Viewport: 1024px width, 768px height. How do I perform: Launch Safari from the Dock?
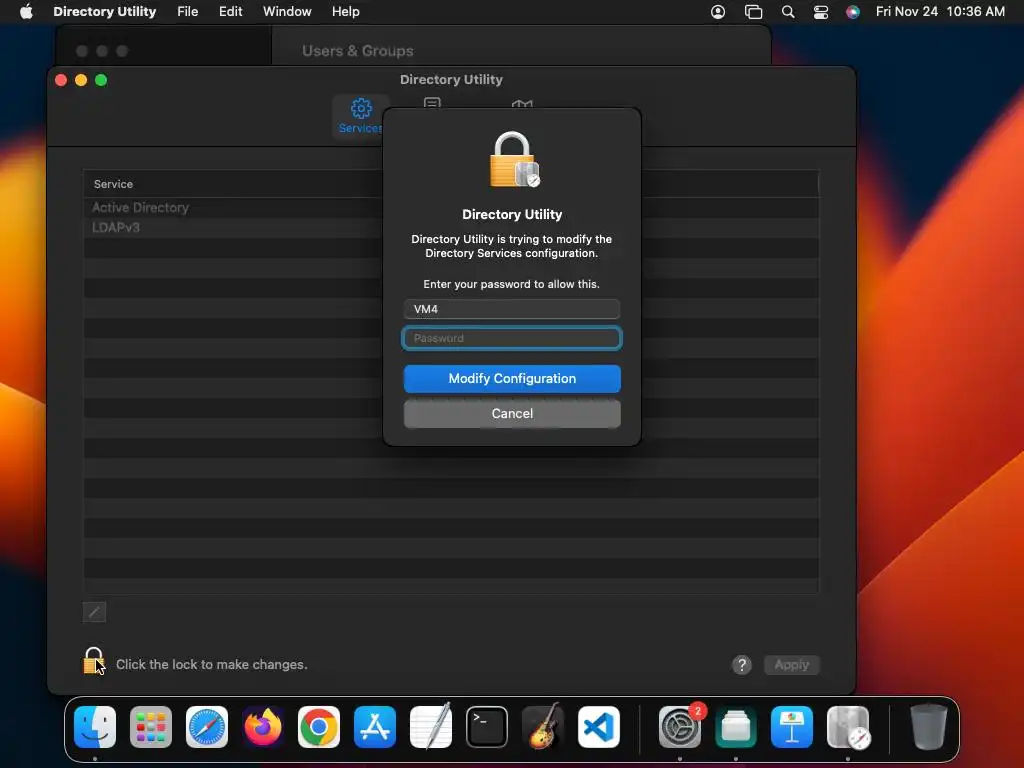207,727
